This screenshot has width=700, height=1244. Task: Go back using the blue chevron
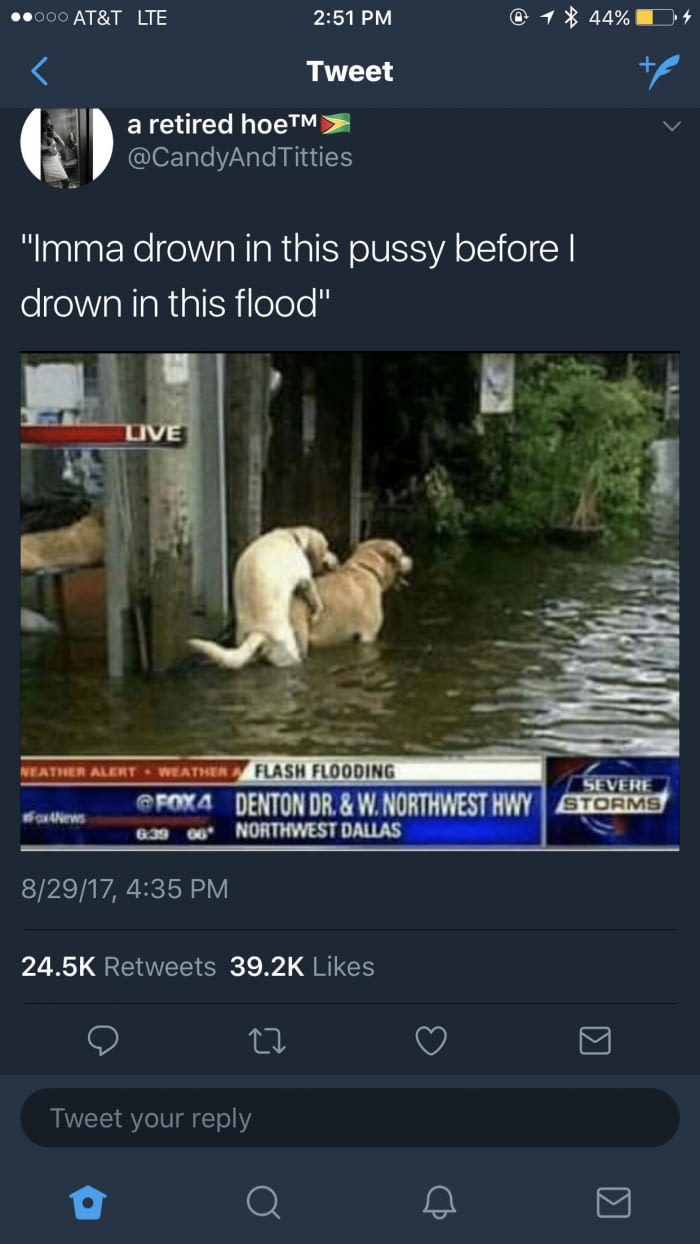pyautogui.click(x=39, y=71)
